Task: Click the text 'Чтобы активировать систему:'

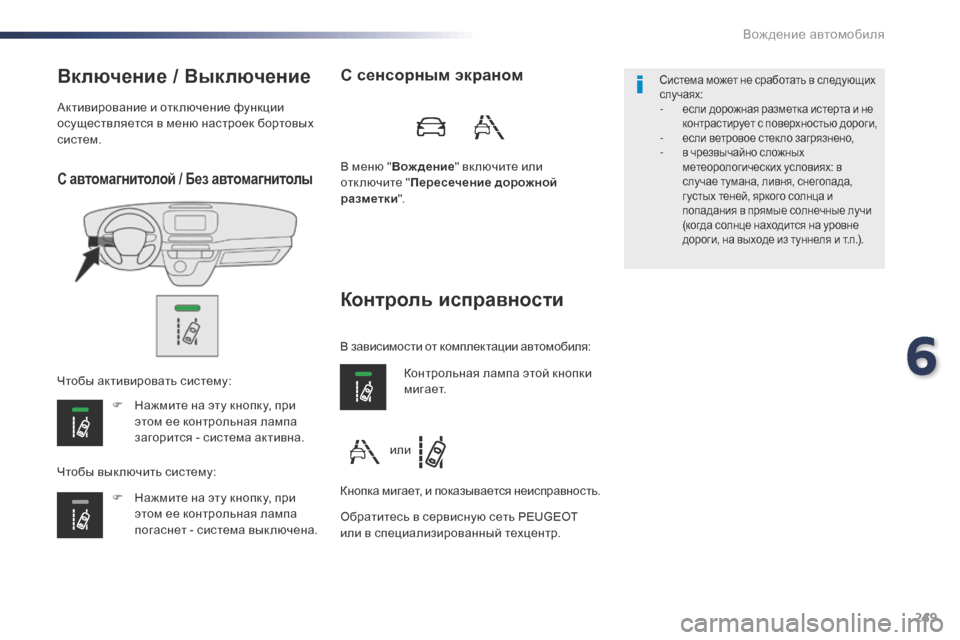Action: (144, 381)
